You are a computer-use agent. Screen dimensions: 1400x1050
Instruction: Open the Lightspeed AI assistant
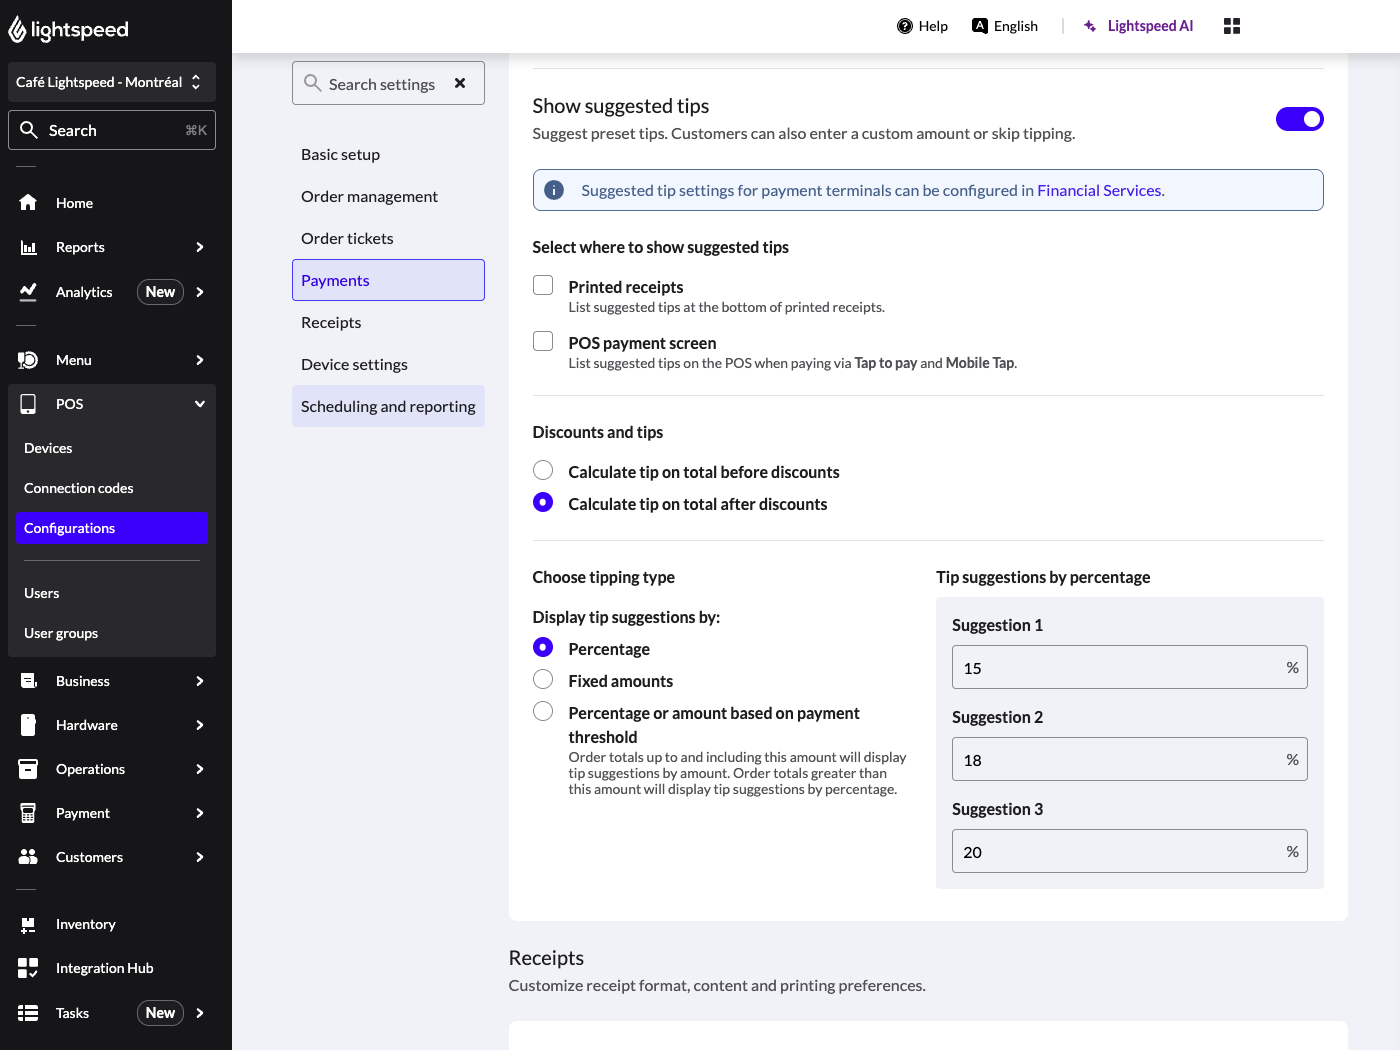(x=1138, y=25)
